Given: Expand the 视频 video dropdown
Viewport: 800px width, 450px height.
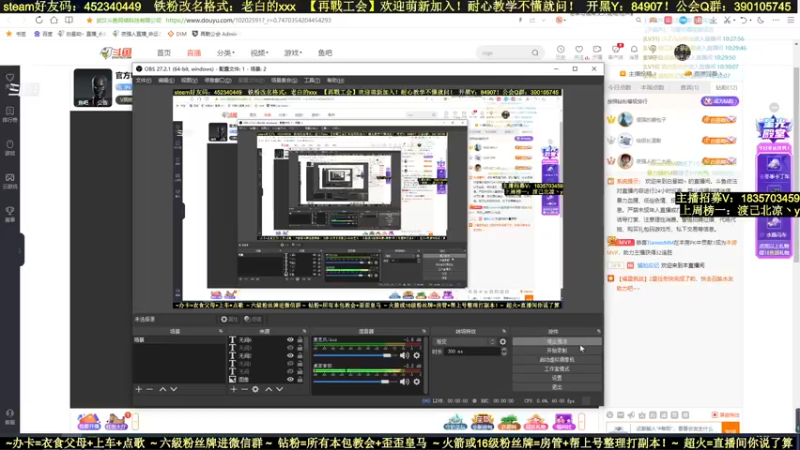Looking at the screenshot, I should point(259,53).
